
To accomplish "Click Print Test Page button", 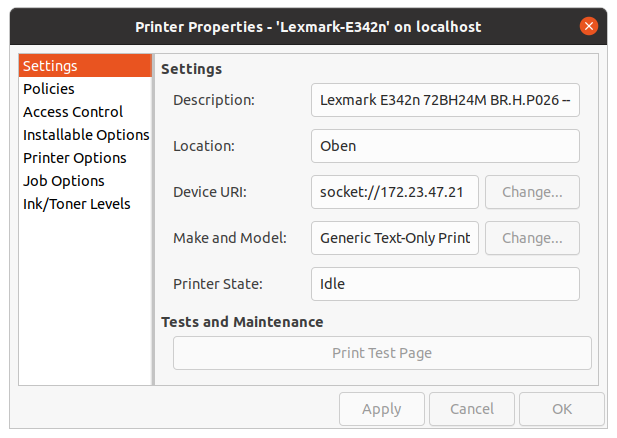I will [x=382, y=353].
